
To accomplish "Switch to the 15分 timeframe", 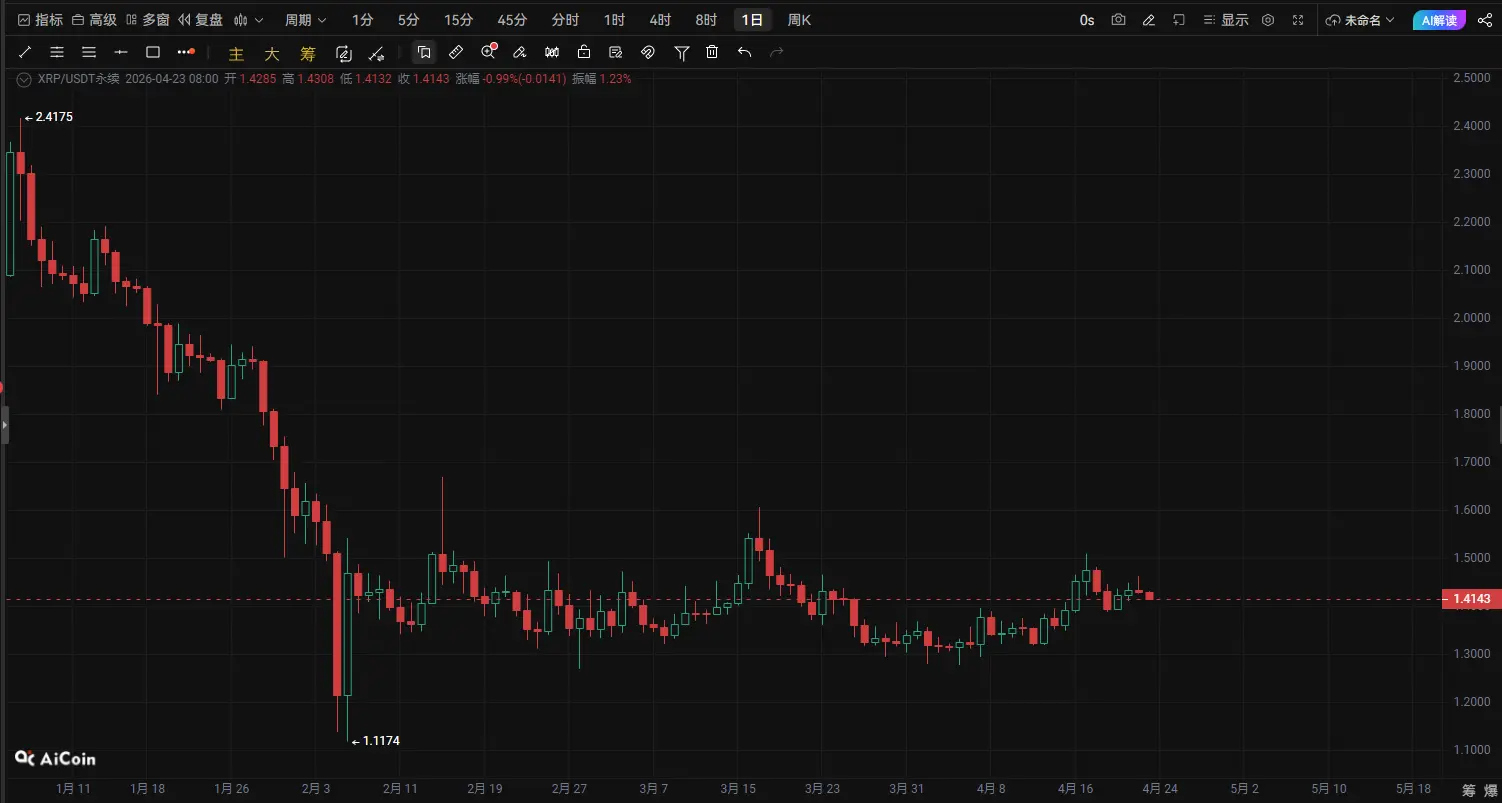I will click(x=458, y=20).
